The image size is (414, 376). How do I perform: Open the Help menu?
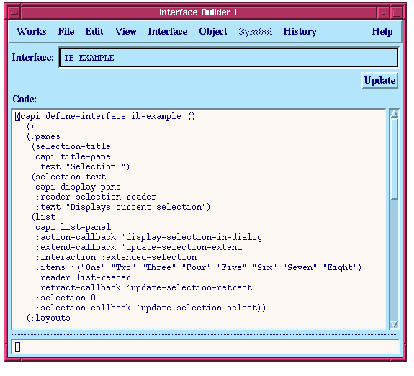click(x=382, y=31)
